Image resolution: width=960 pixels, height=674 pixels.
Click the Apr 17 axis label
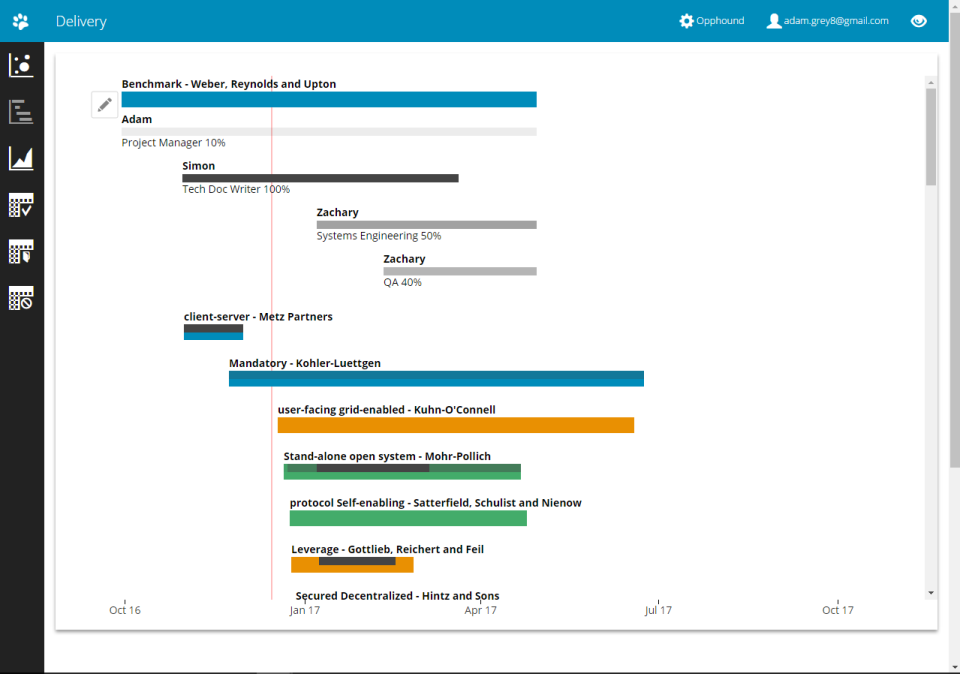click(x=481, y=610)
